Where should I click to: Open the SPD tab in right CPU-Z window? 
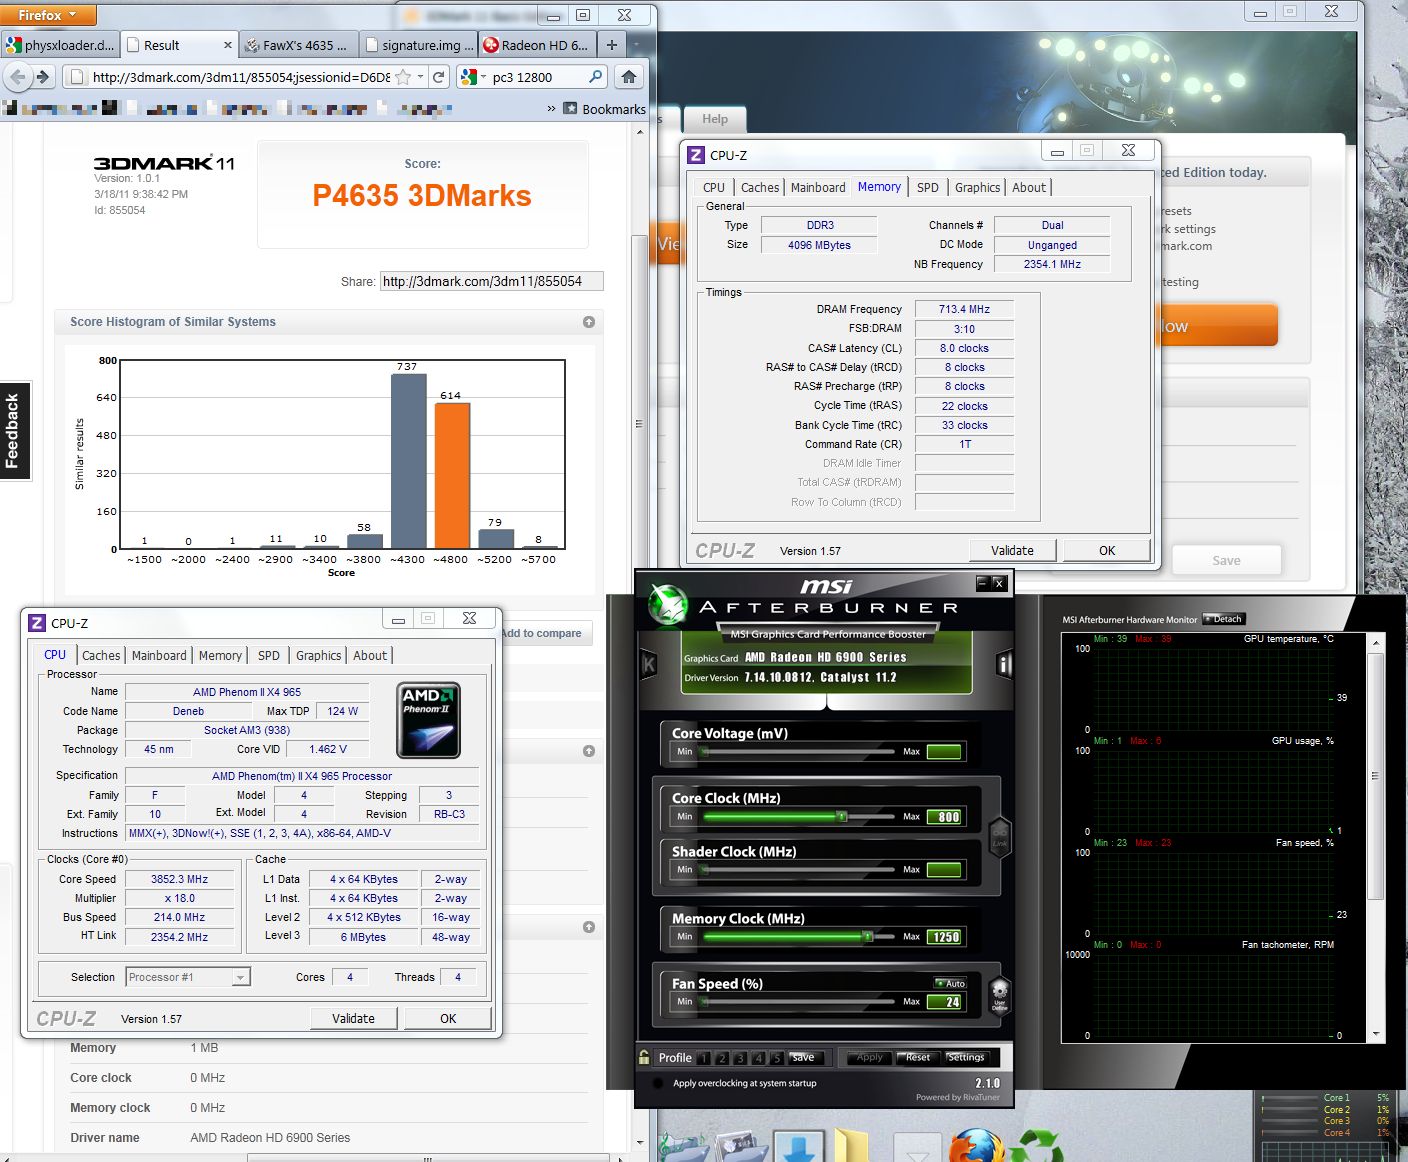click(x=928, y=188)
